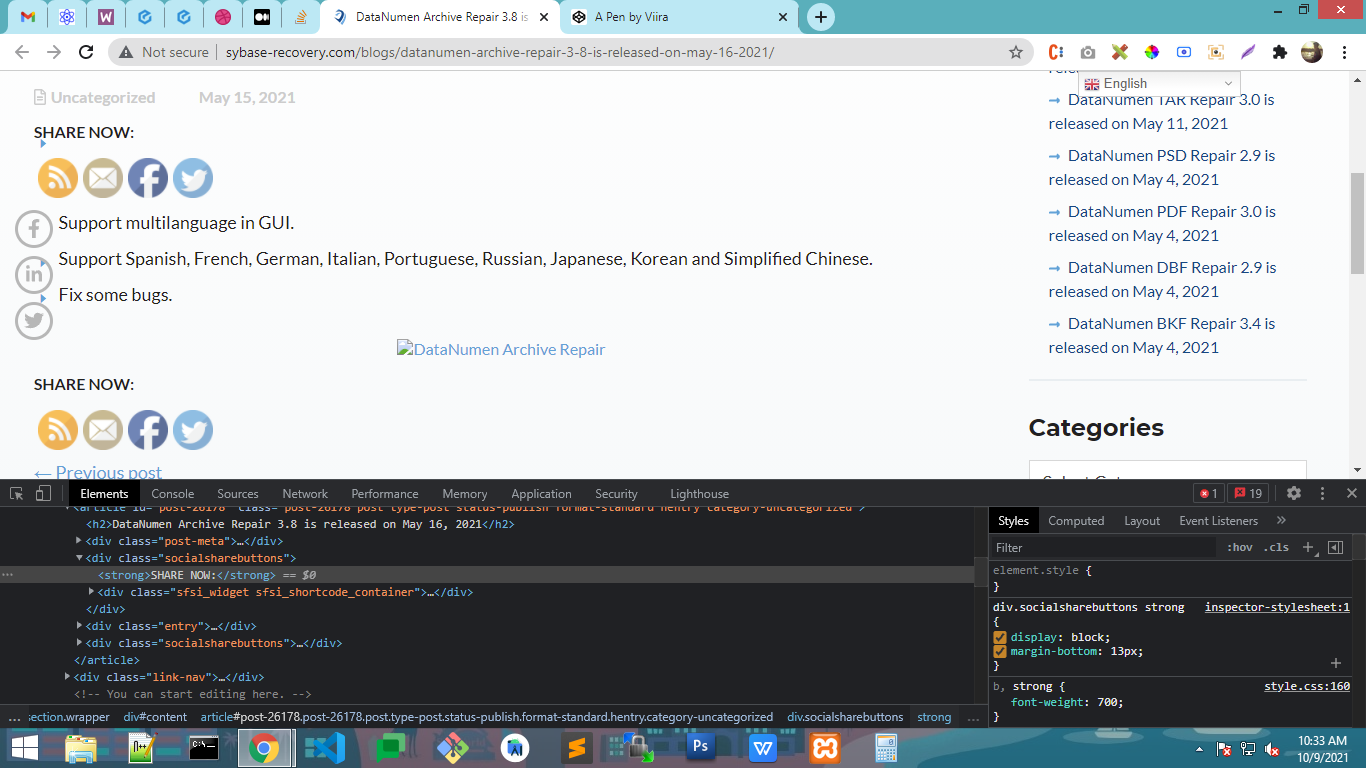Viewport: 1366px width, 768px height.
Task: Open the English language dropdown
Action: click(x=1159, y=84)
